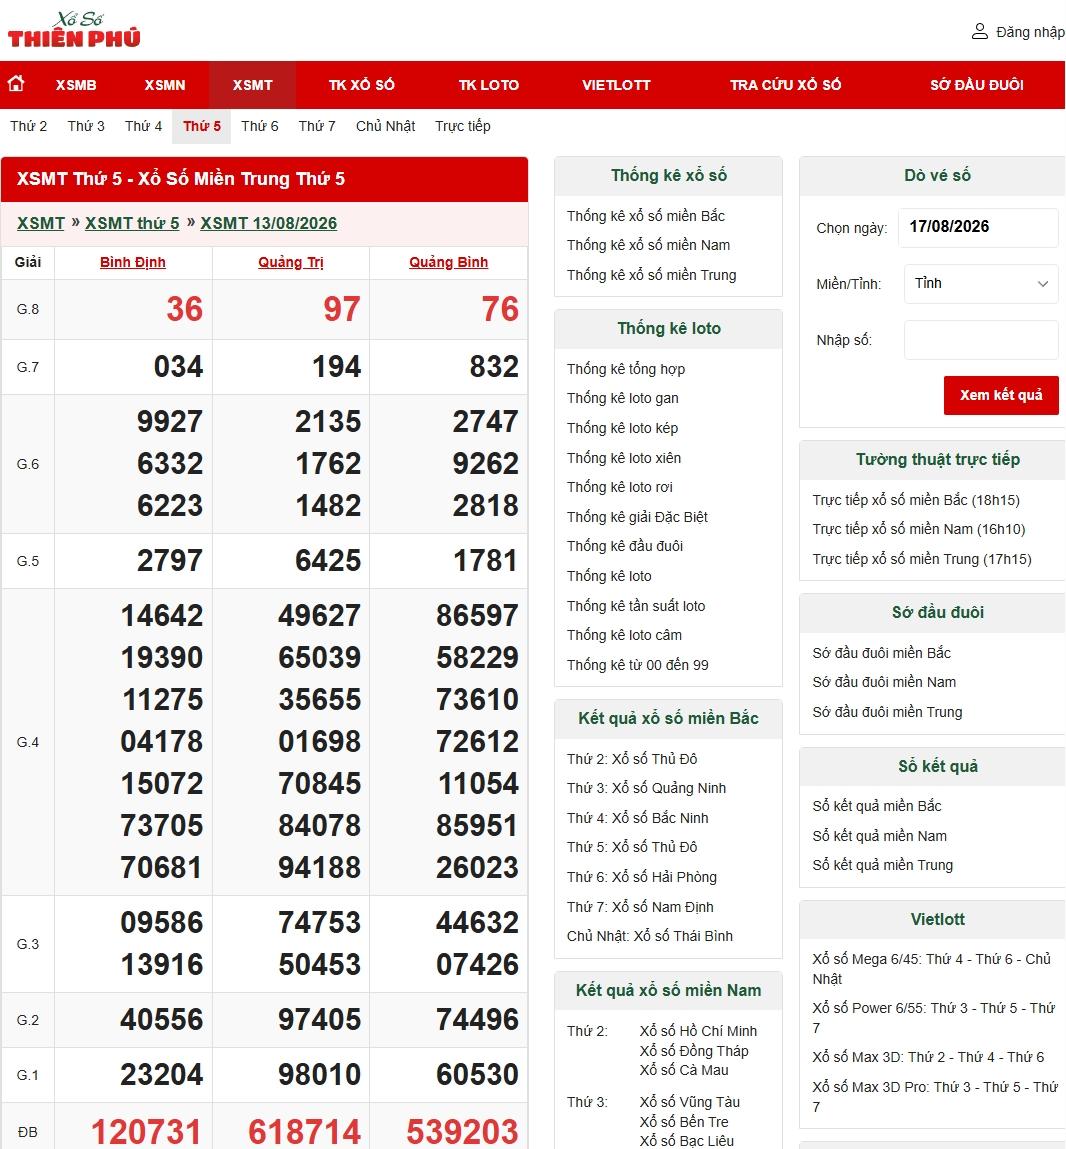The image size is (1066, 1149).
Task: Click the Đăng nhập login link
Action: (x=1030, y=32)
